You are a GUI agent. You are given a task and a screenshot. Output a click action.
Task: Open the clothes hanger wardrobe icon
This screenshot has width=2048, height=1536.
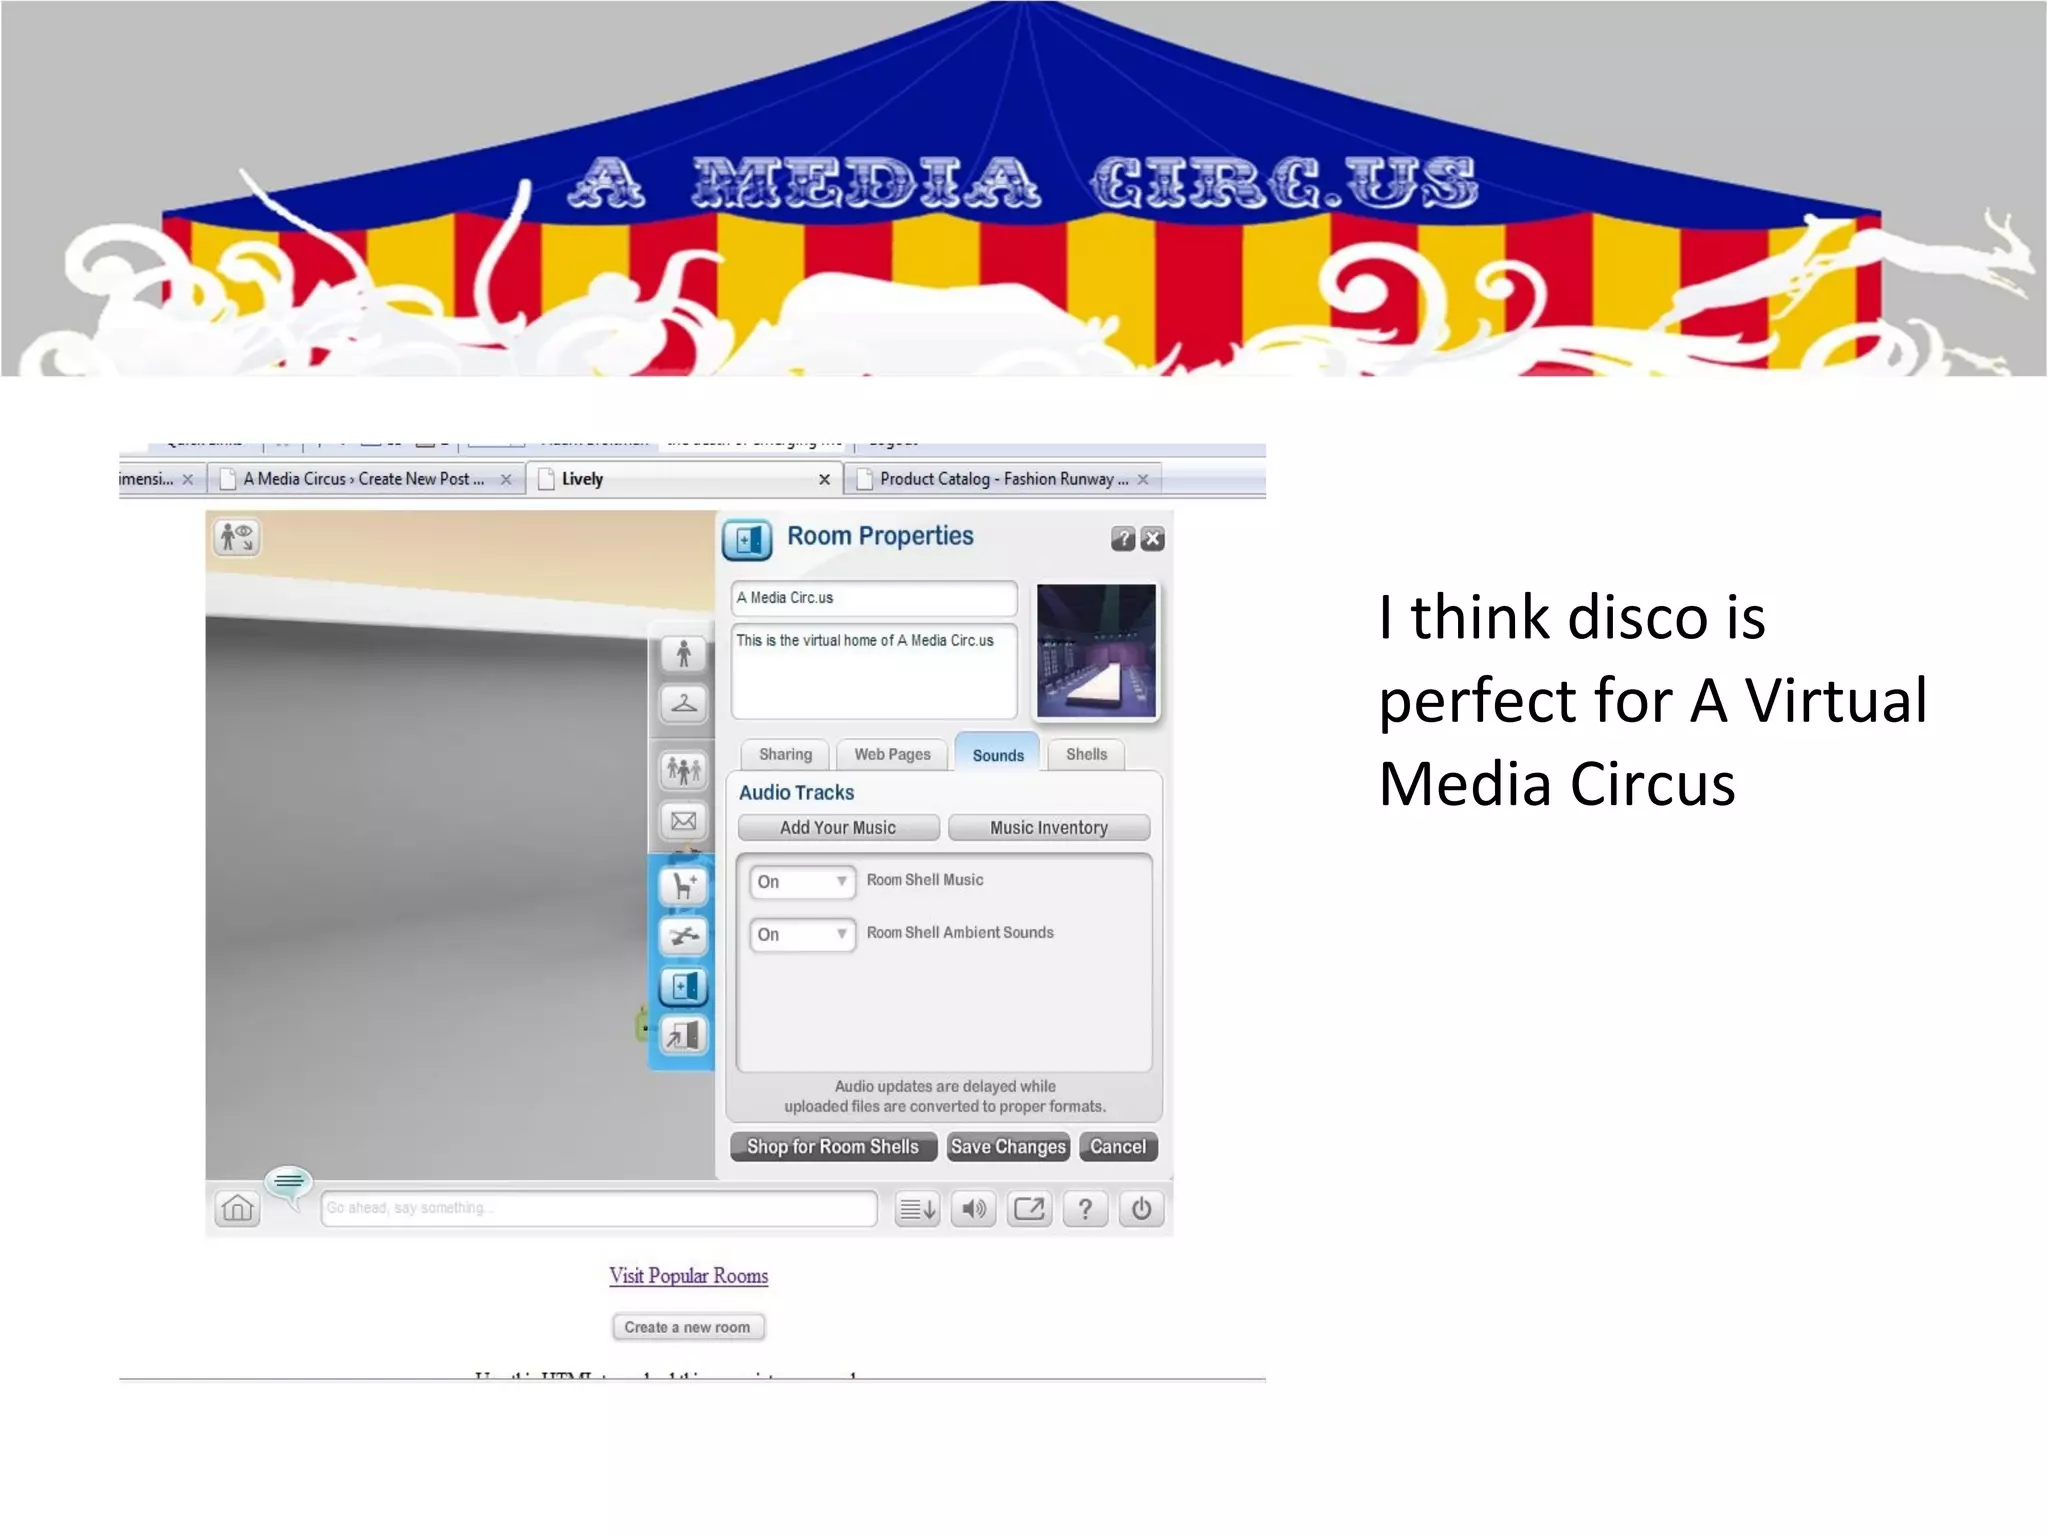pos(684,703)
